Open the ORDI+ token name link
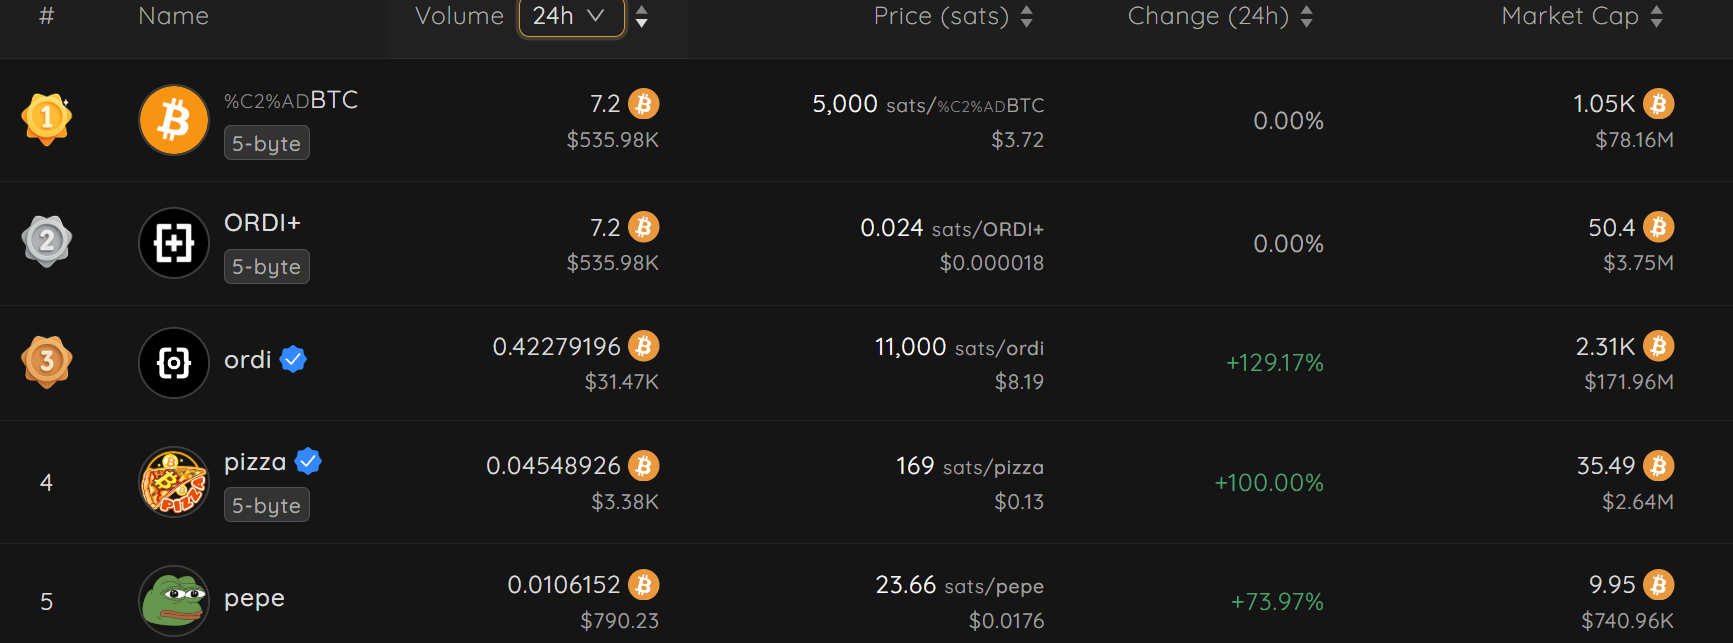The width and height of the screenshot is (1733, 643). [x=262, y=223]
